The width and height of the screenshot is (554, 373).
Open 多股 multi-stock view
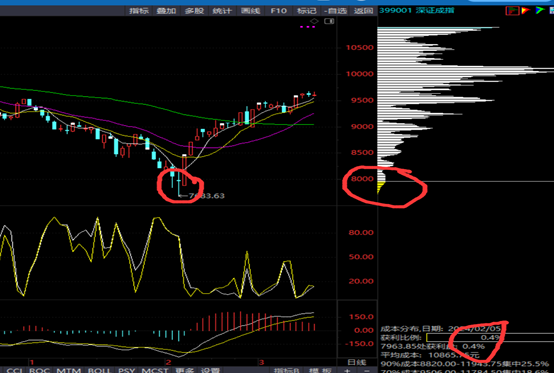(194, 11)
